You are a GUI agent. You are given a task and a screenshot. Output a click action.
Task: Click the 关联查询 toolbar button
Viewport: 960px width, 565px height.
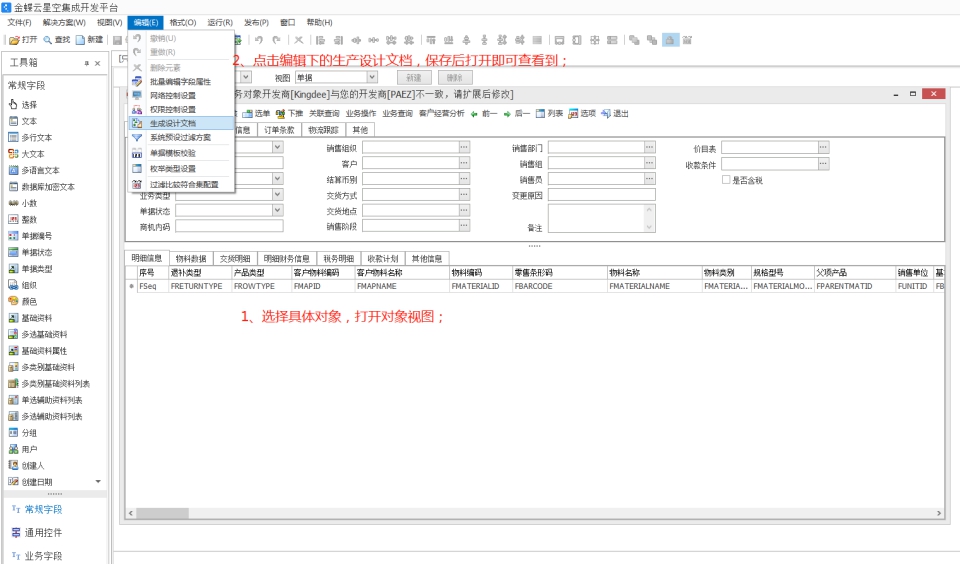point(324,113)
